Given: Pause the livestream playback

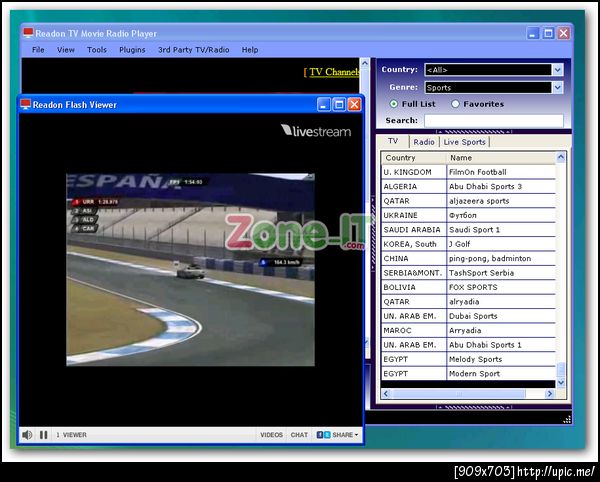Looking at the screenshot, I should tap(44, 435).
